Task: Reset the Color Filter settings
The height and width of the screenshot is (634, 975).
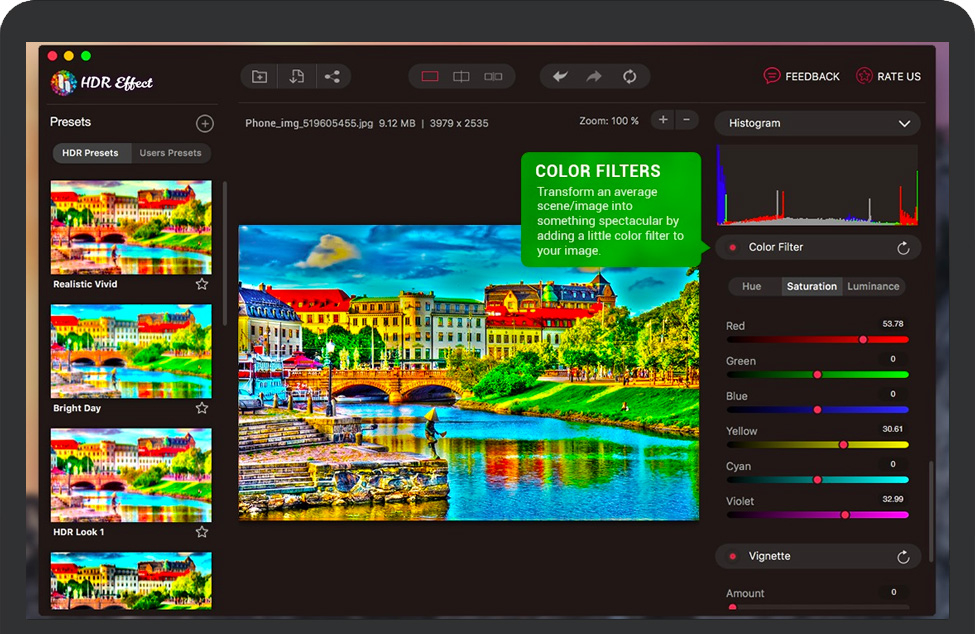Action: [903, 248]
